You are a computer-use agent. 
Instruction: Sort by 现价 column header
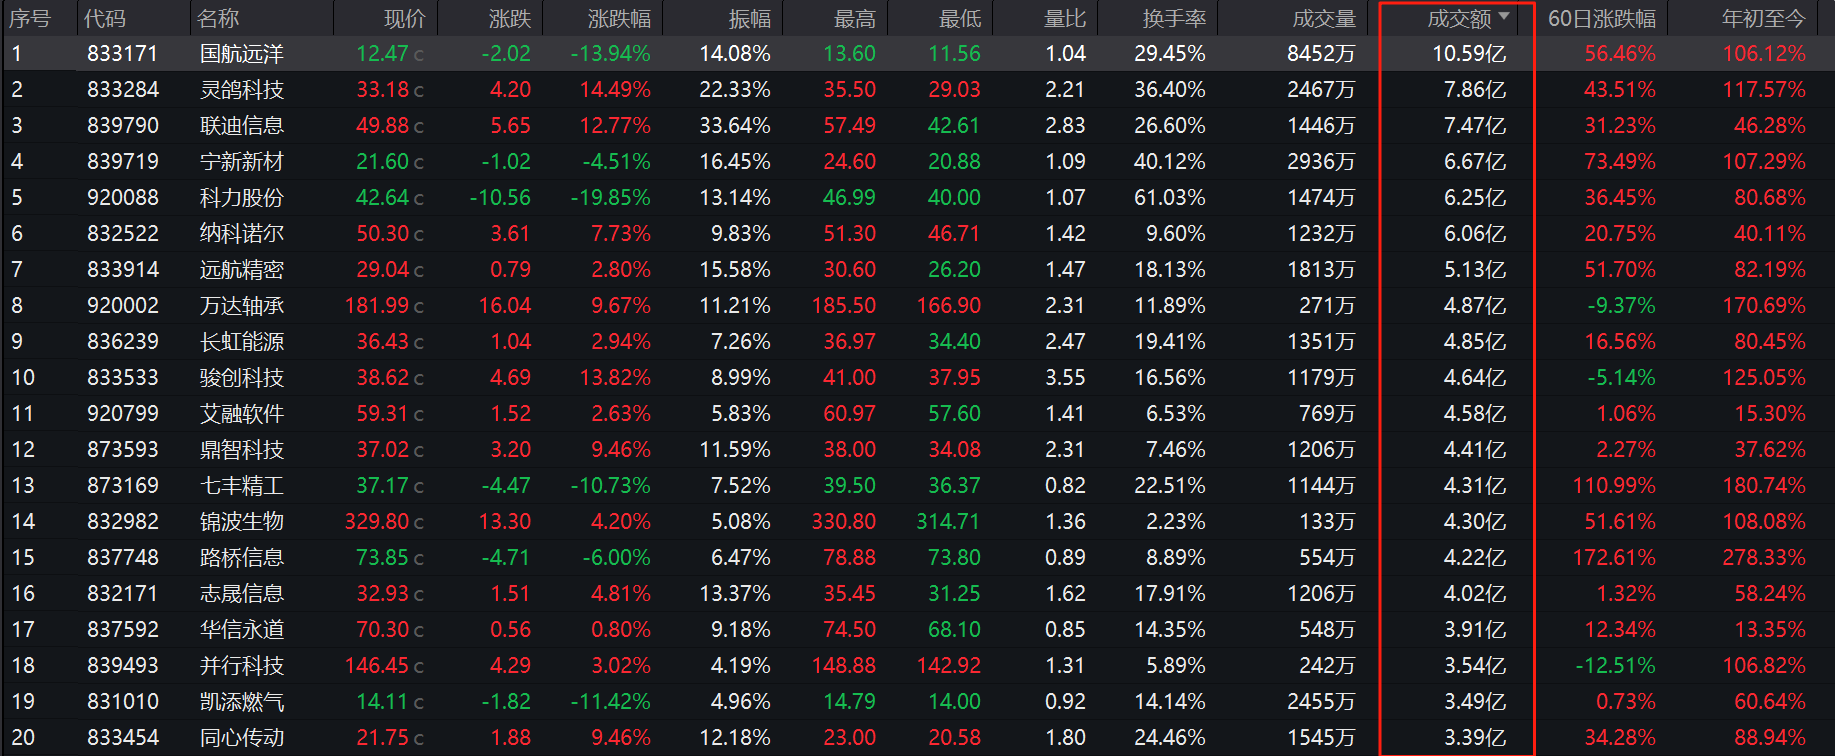coord(405,19)
